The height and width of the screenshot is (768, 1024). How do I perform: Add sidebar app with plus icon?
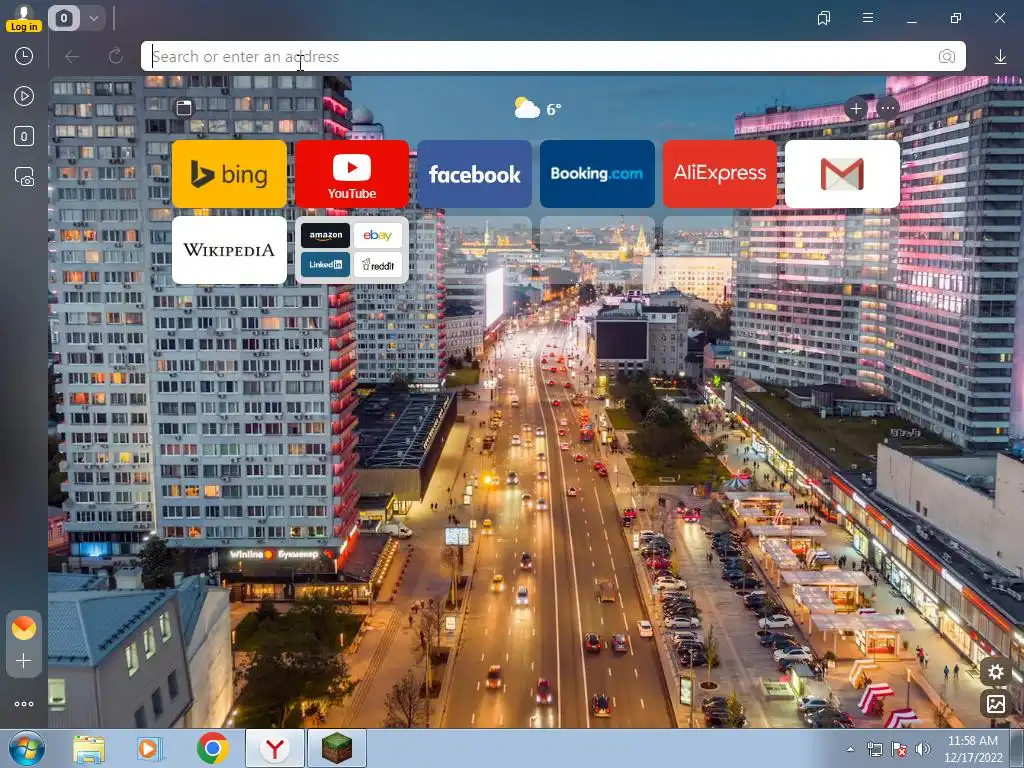pyautogui.click(x=24, y=661)
